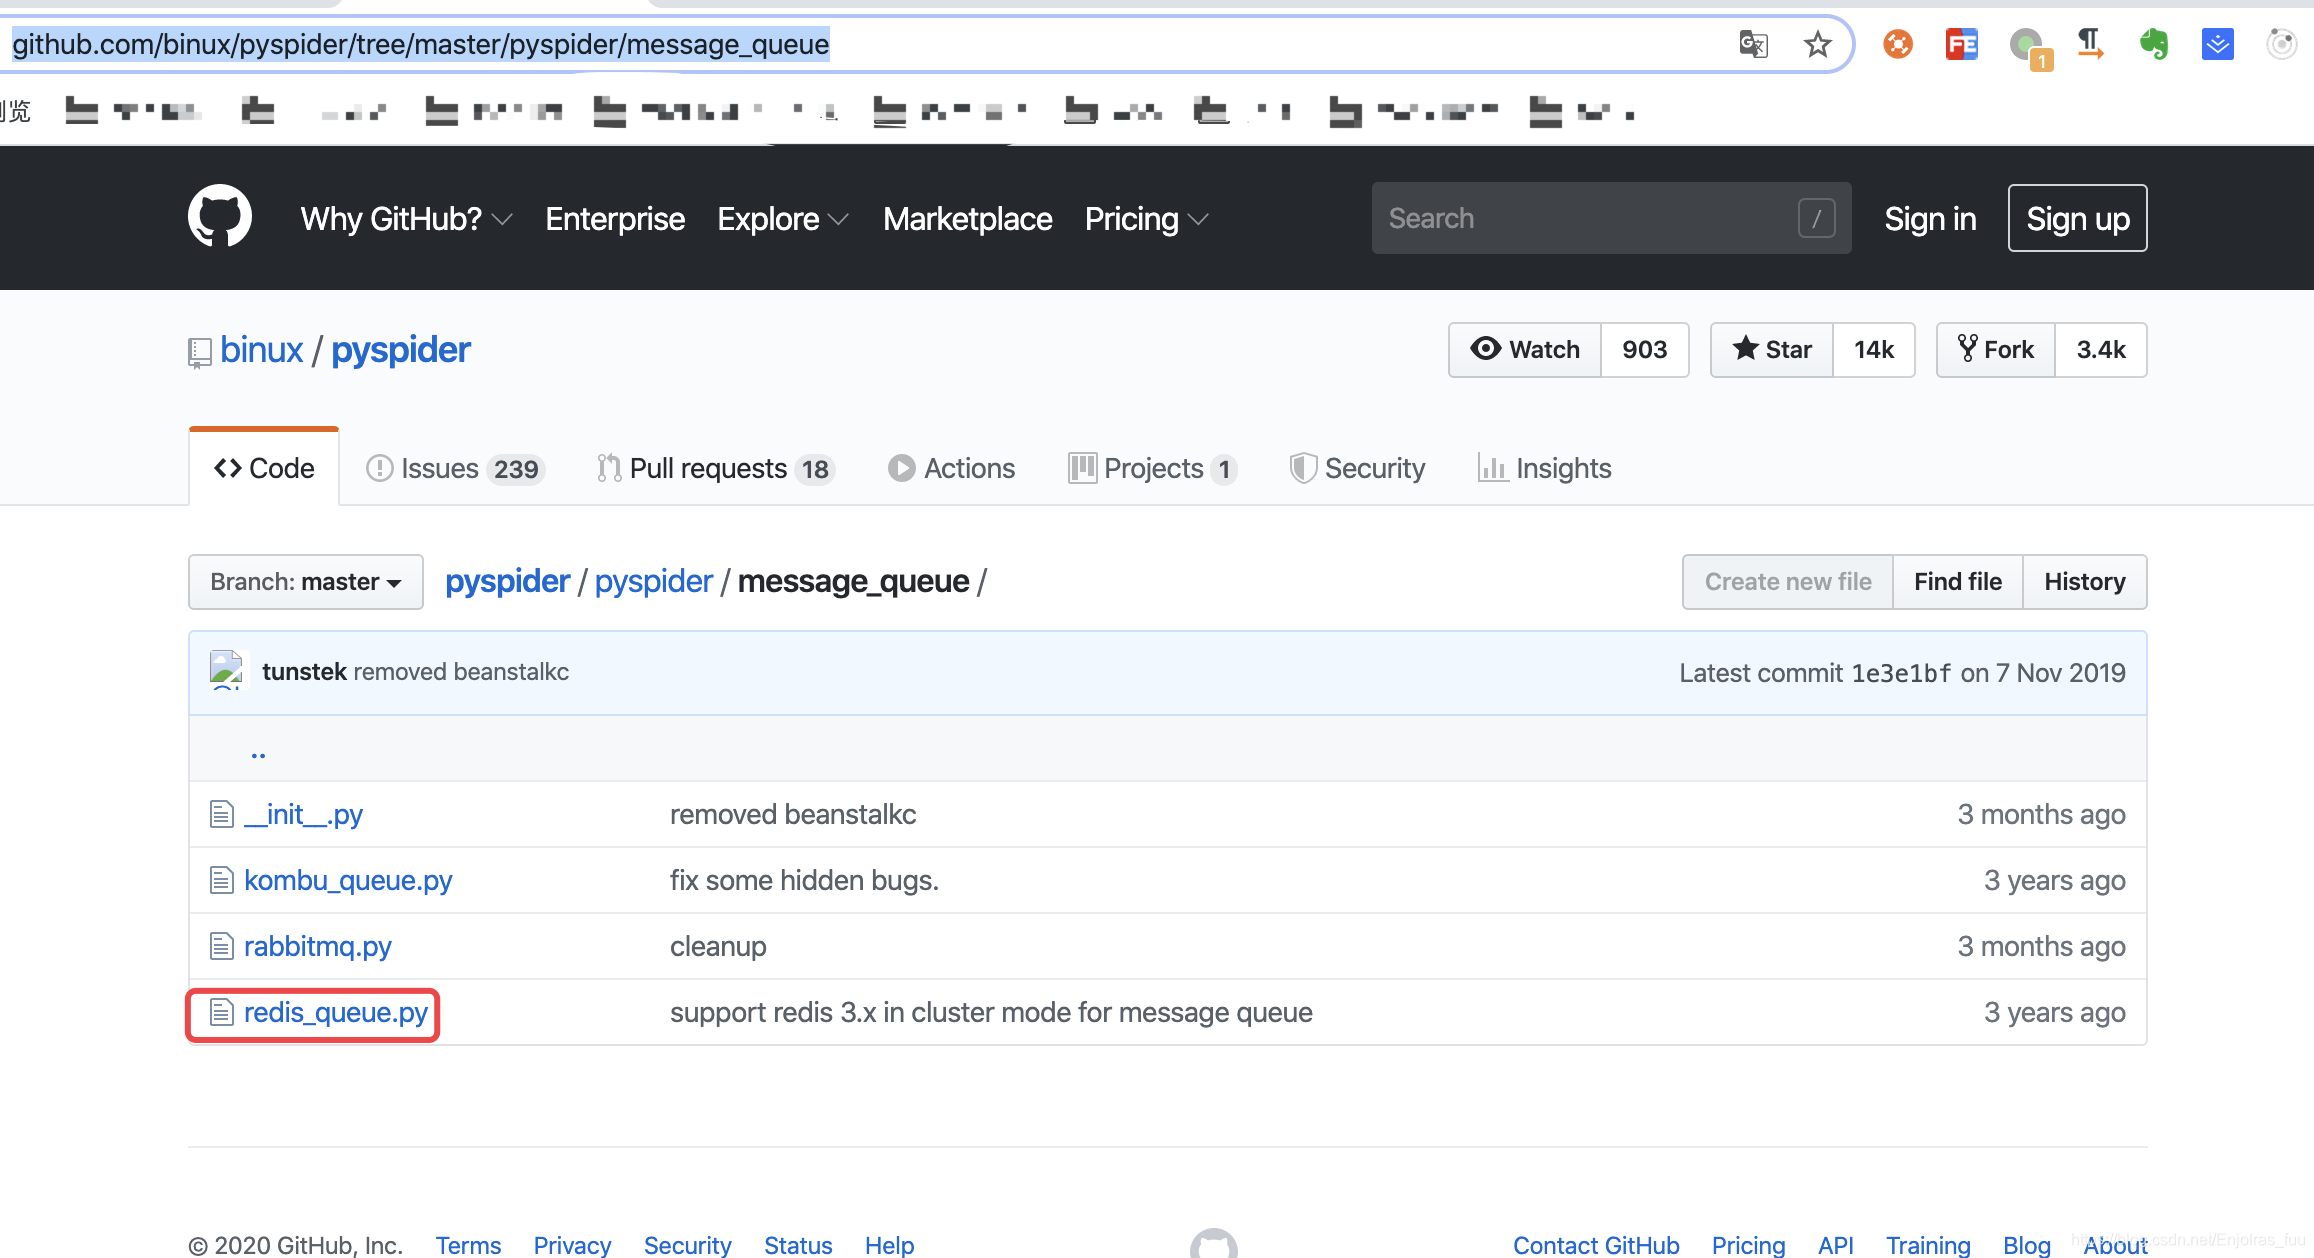Open the red FE browser extension
Viewport: 2314px width, 1258px height.
coord(1961,44)
